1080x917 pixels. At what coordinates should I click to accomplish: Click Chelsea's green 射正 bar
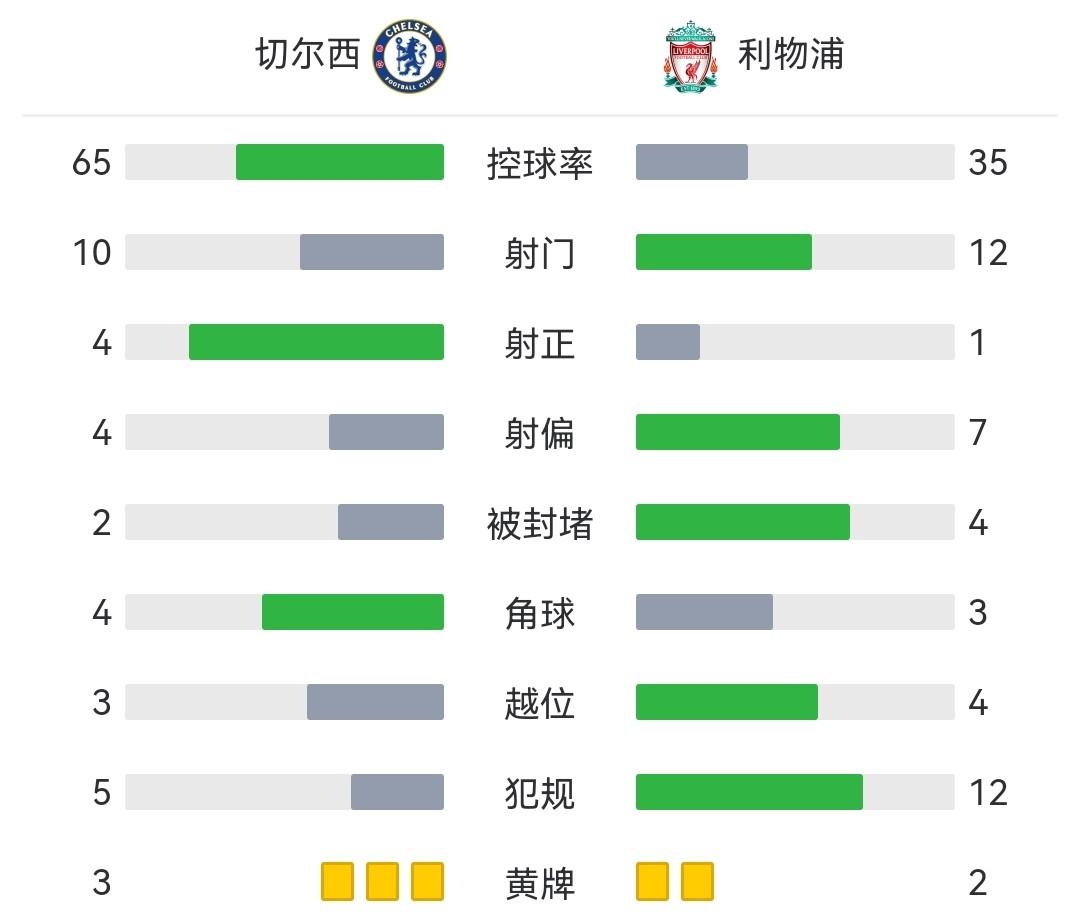point(316,342)
